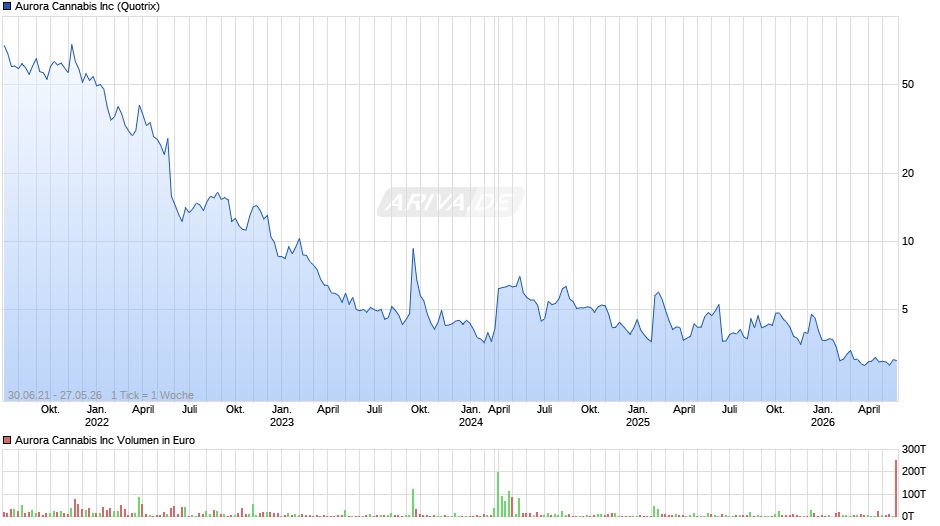This screenshot has height=526, width=940.
Task: Click the green volume bar near Okt. 2023
Action: [413, 503]
